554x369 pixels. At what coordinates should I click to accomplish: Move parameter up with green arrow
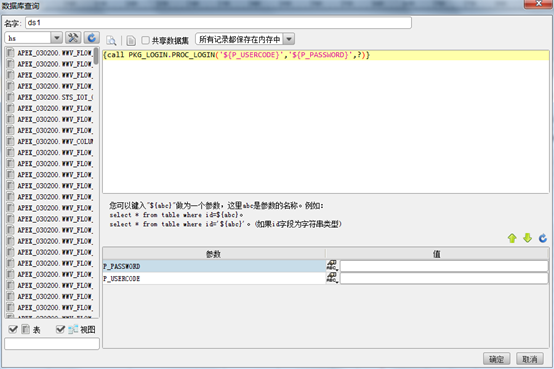(512, 238)
